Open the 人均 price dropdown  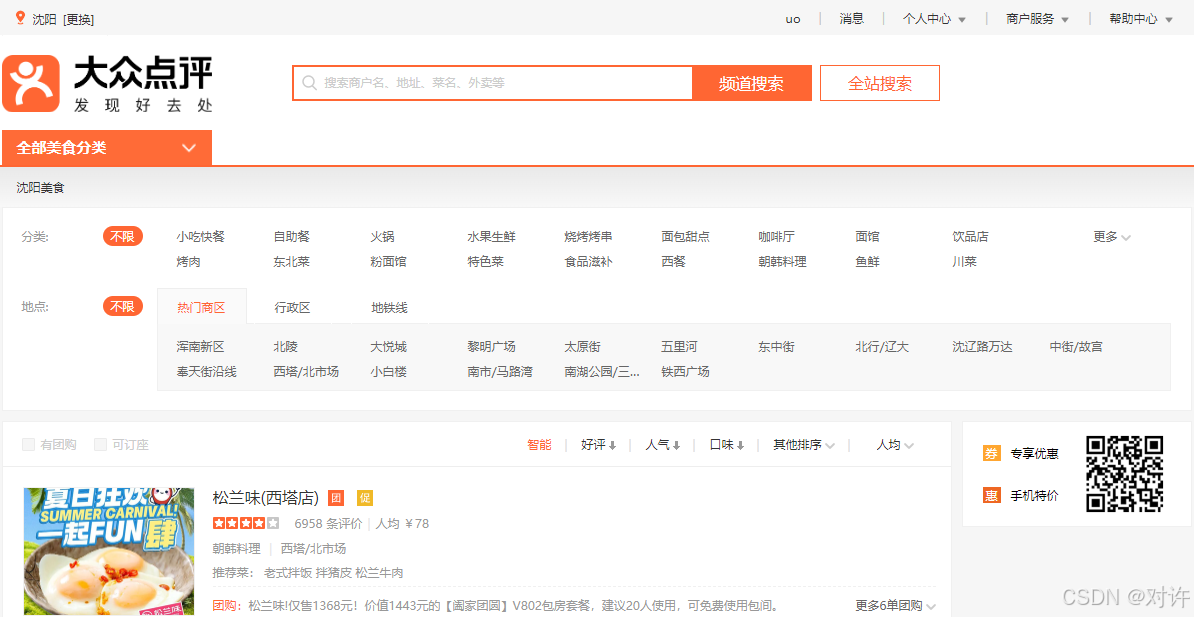click(895, 445)
